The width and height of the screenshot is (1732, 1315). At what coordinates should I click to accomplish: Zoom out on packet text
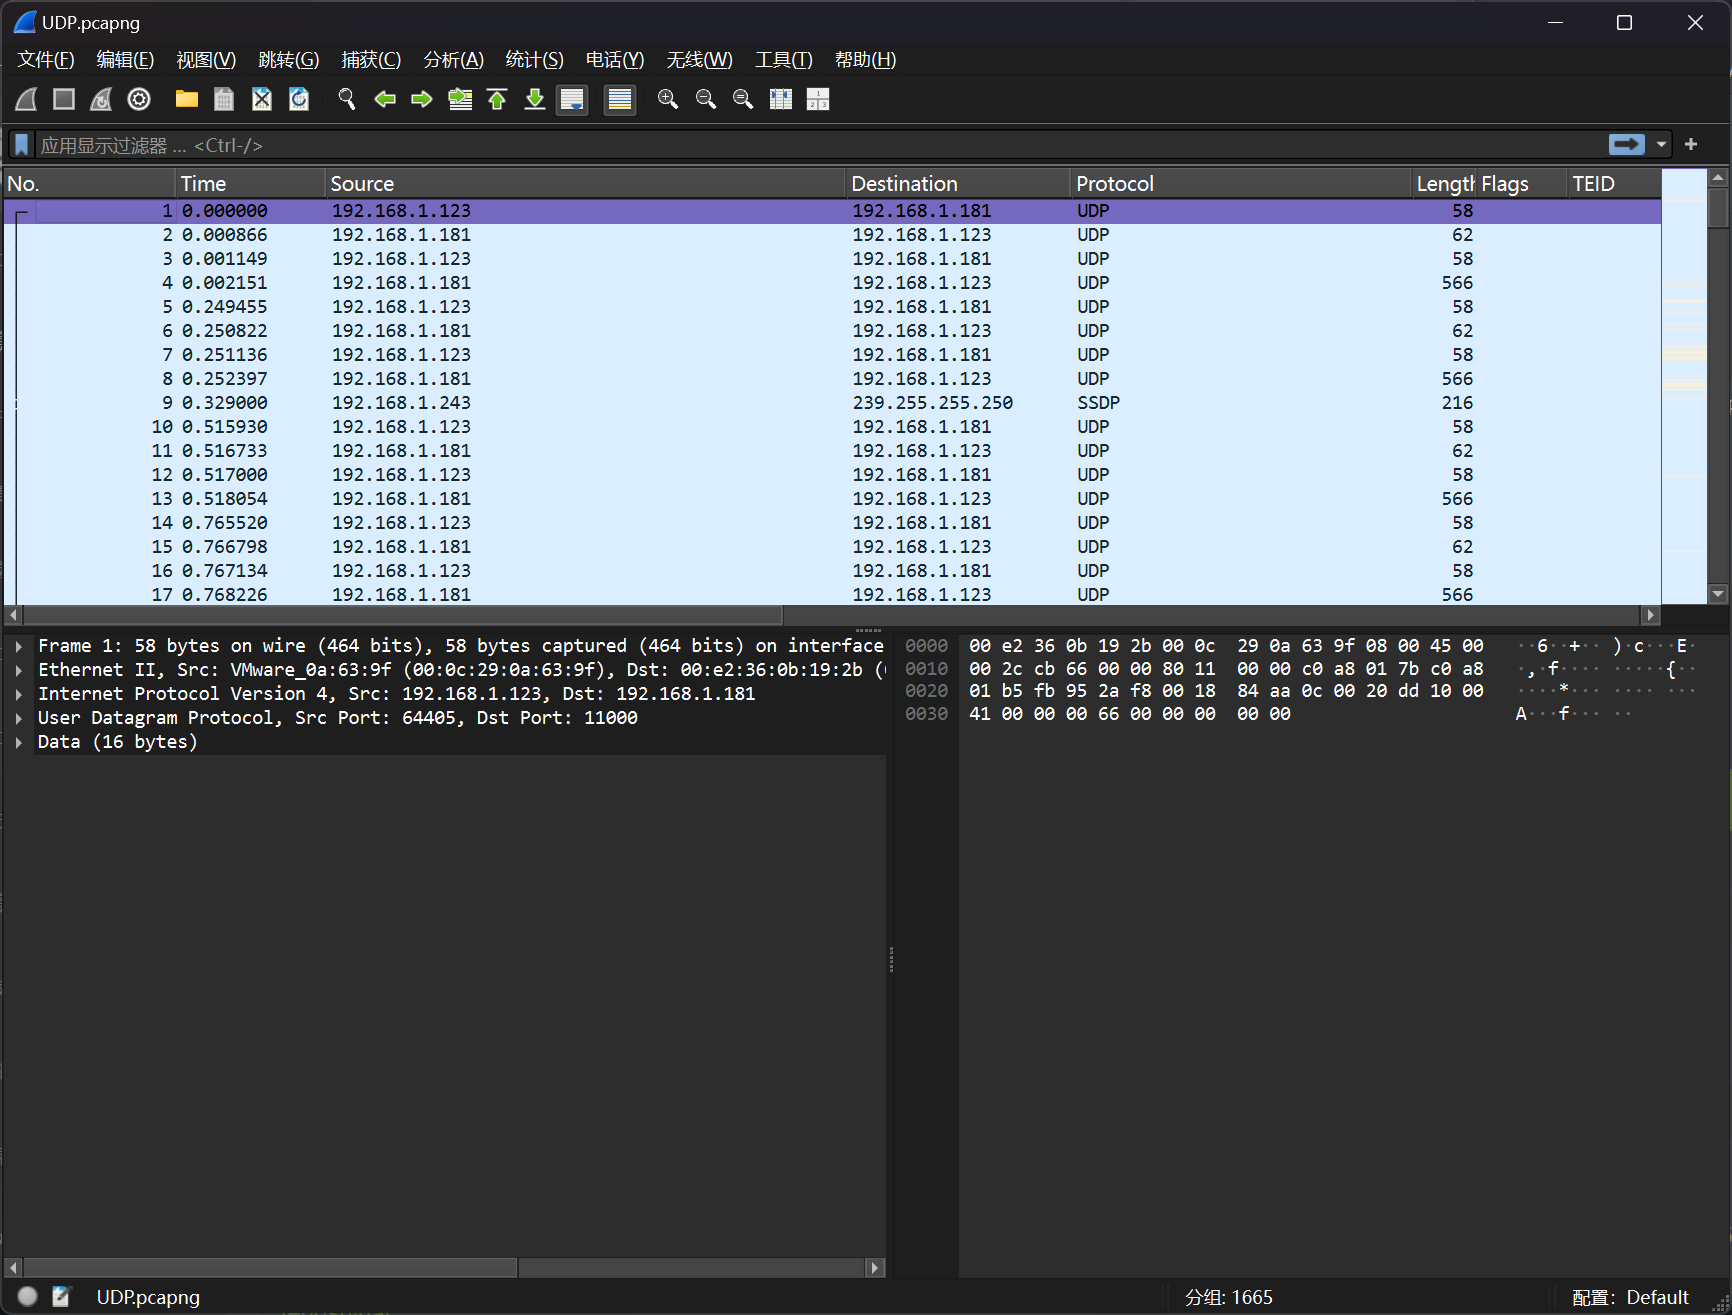pyautogui.click(x=706, y=99)
